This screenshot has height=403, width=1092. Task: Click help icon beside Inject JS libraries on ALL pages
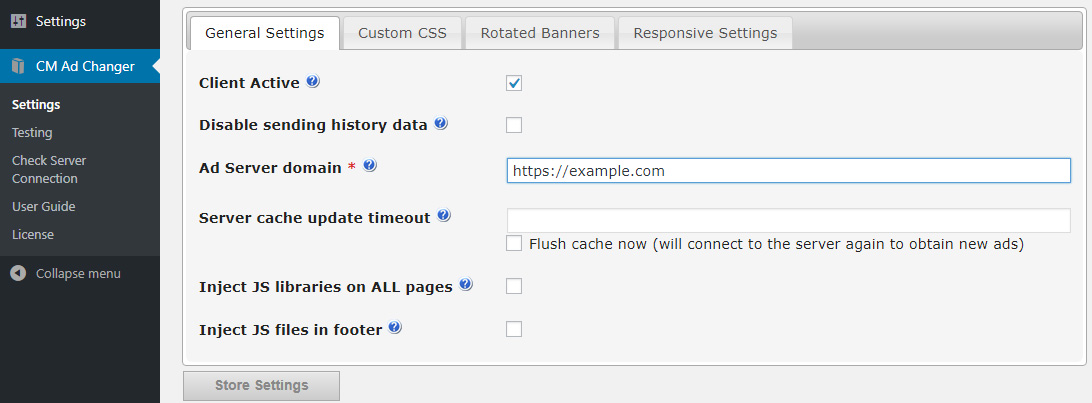pyautogui.click(x=466, y=284)
